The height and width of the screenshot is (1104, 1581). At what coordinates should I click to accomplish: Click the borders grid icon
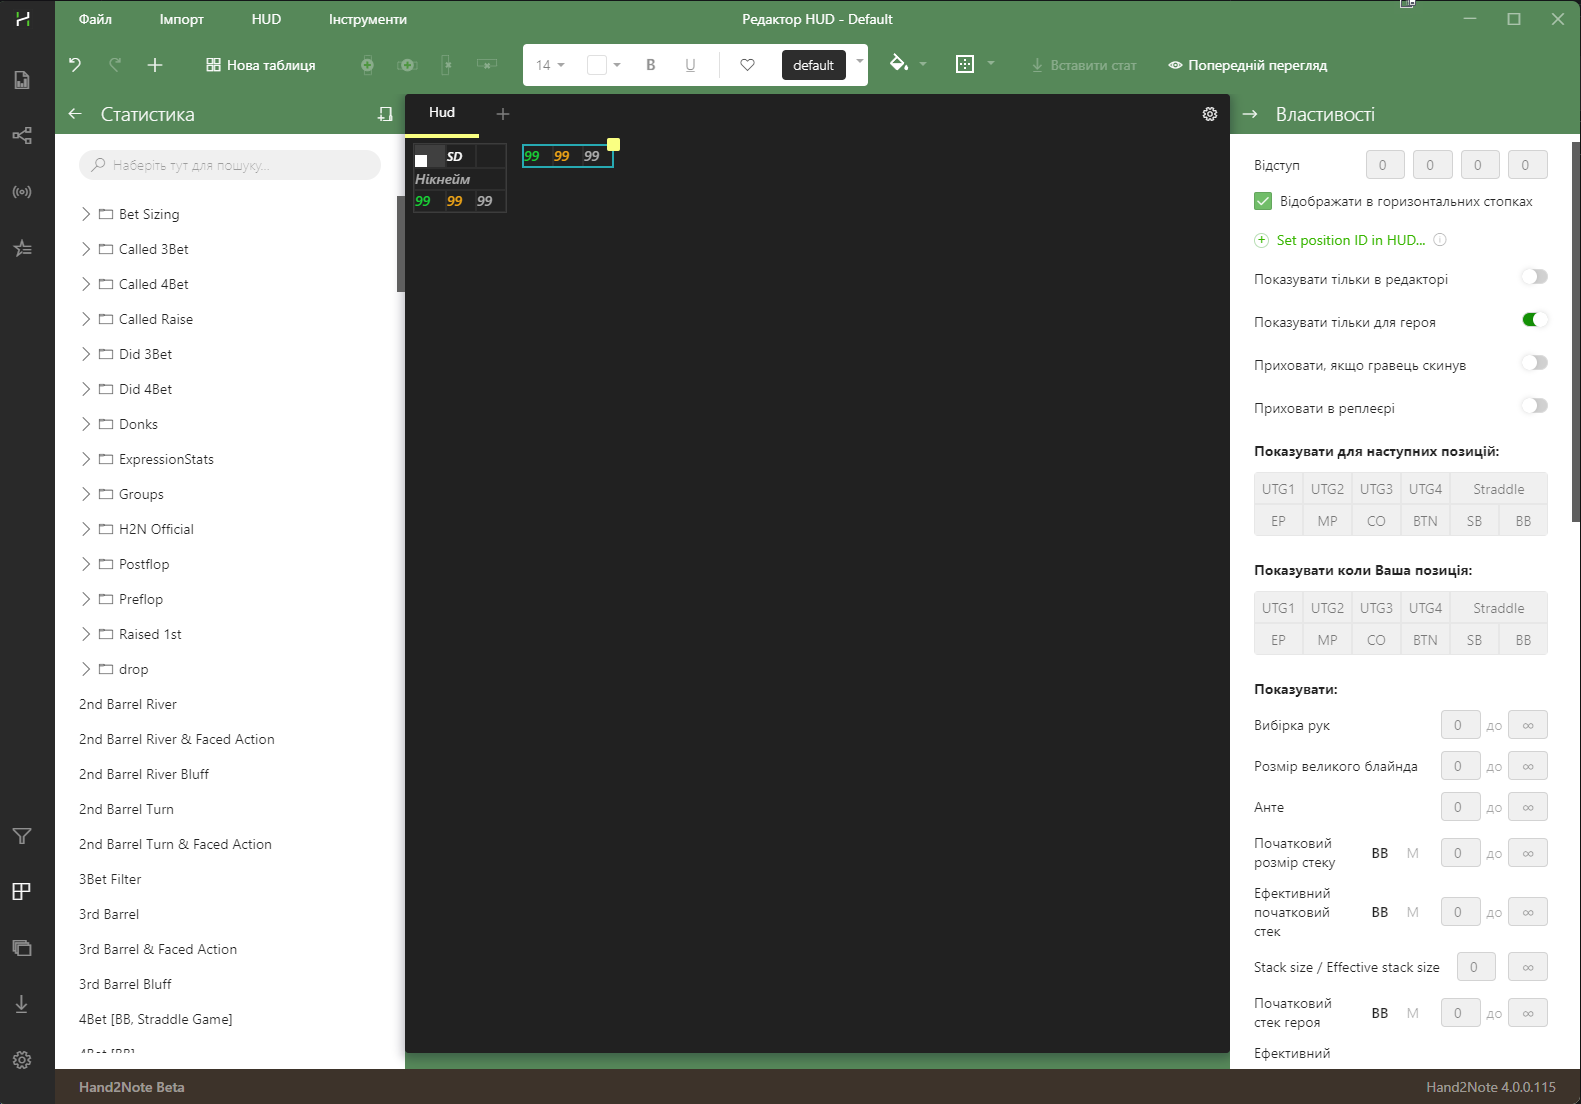pyautogui.click(x=965, y=64)
